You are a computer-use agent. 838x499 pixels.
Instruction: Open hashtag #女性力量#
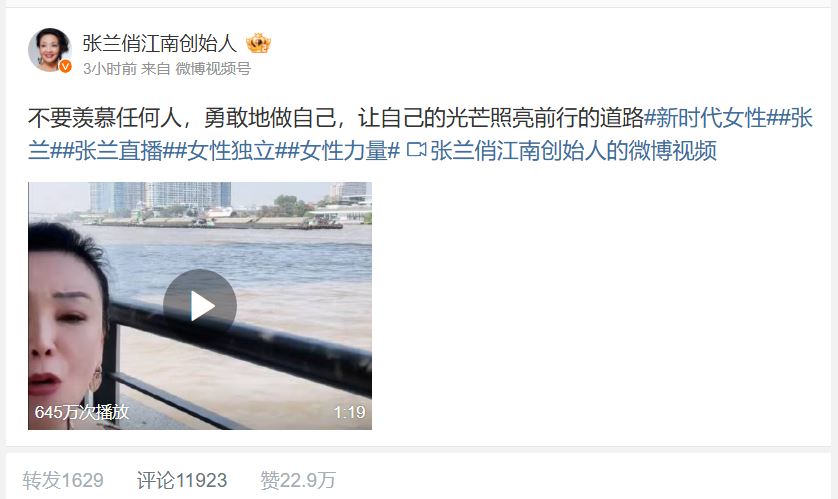click(344, 151)
